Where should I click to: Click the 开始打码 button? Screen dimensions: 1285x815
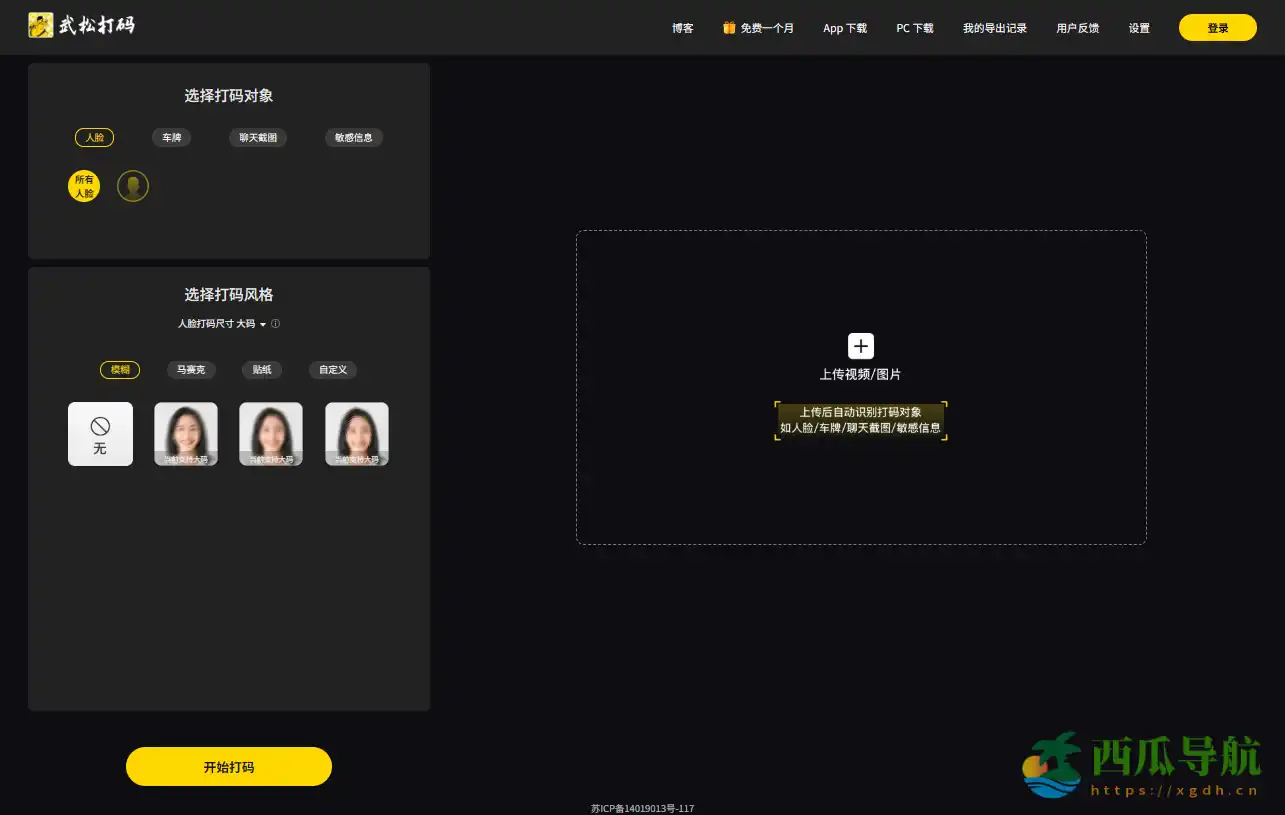point(229,767)
